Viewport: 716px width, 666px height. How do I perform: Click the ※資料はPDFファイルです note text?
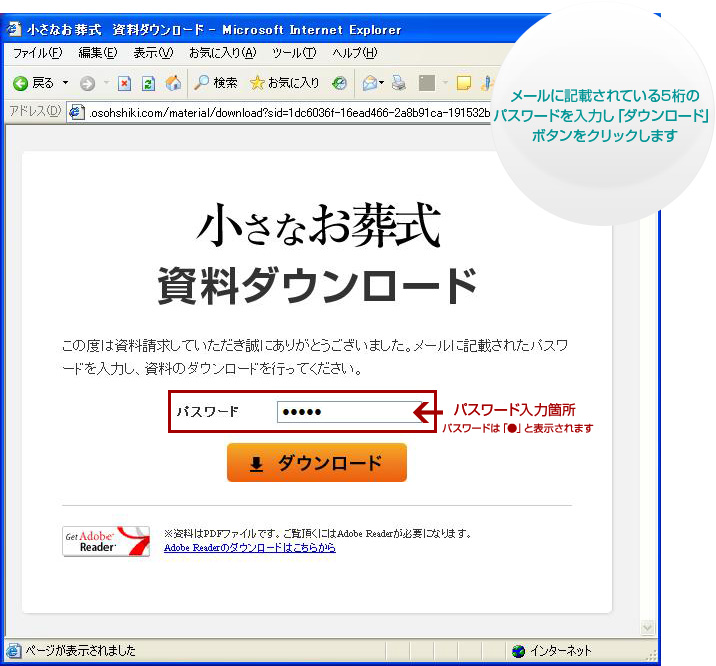click(318, 533)
